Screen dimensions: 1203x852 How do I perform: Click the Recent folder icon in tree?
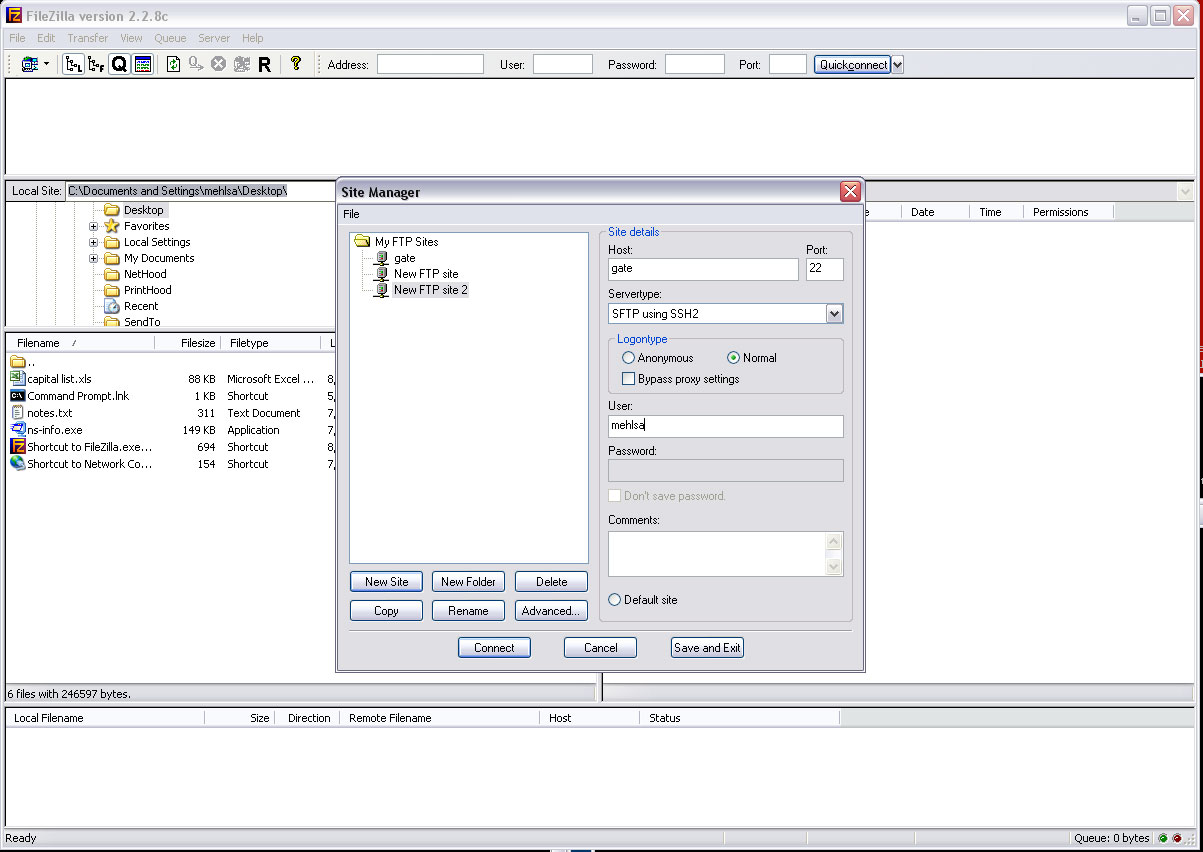click(x=112, y=306)
